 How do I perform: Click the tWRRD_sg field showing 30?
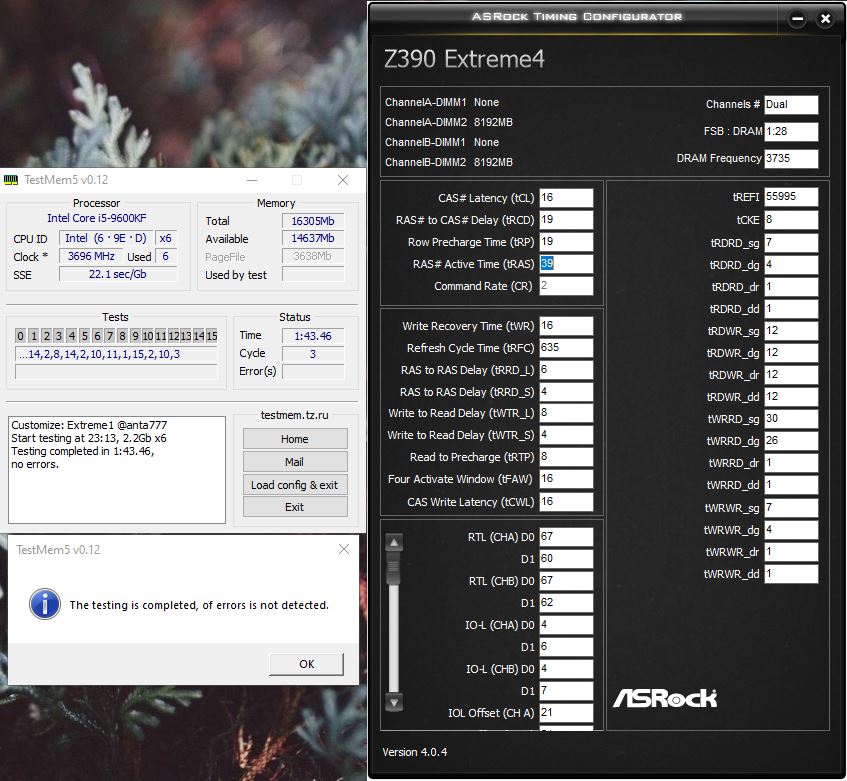click(x=791, y=419)
